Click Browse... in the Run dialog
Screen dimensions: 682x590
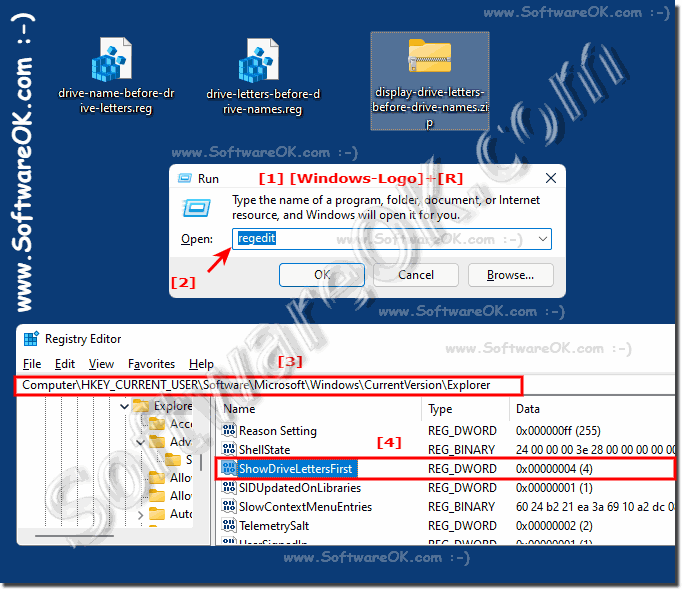pyautogui.click(x=511, y=275)
